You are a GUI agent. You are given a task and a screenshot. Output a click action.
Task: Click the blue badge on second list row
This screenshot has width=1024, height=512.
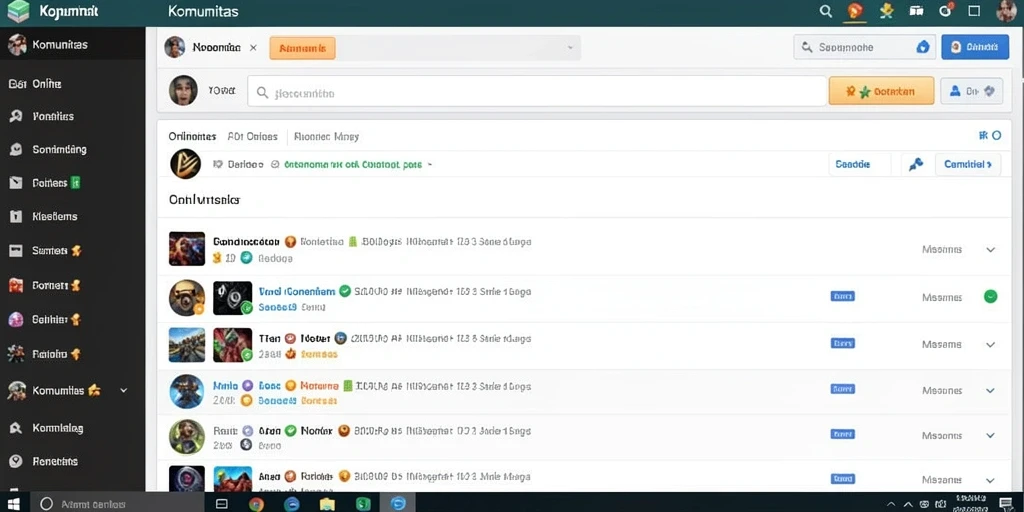click(x=842, y=296)
